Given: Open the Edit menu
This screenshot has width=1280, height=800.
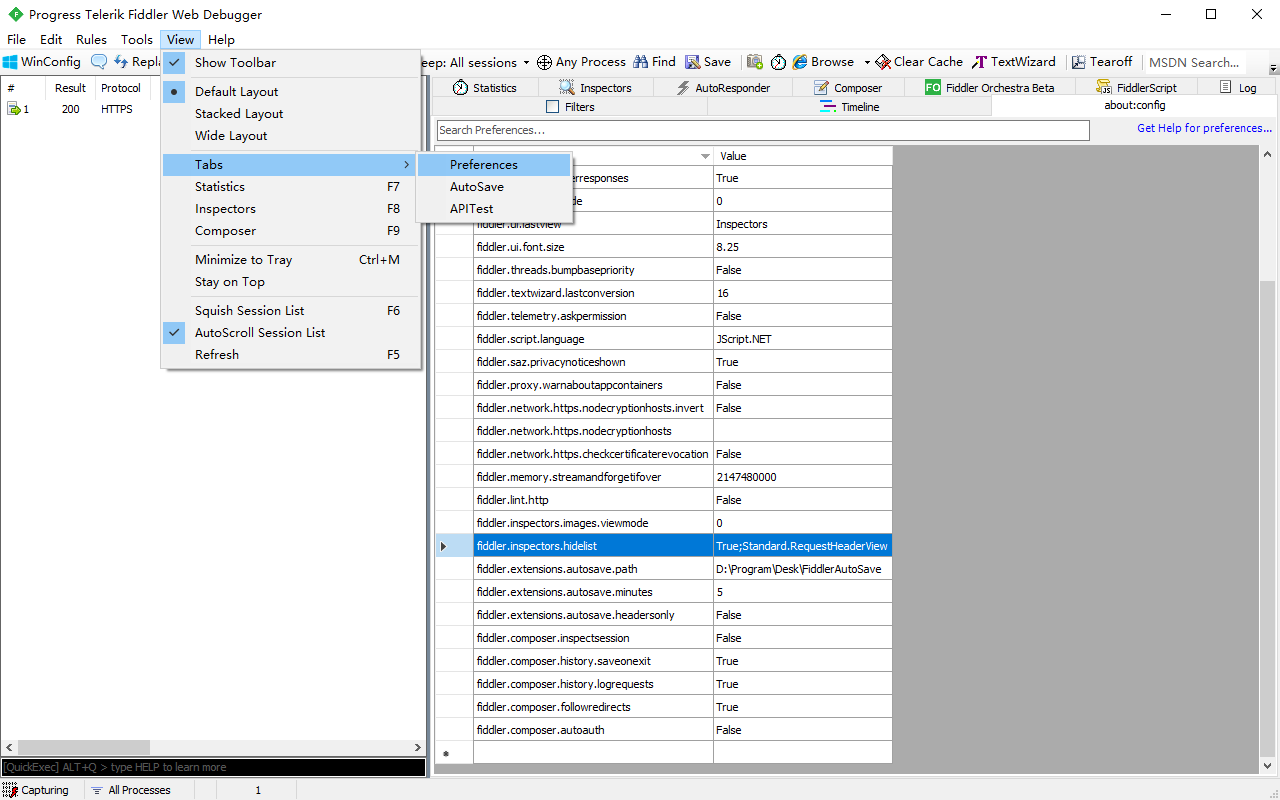Looking at the screenshot, I should [x=51, y=40].
